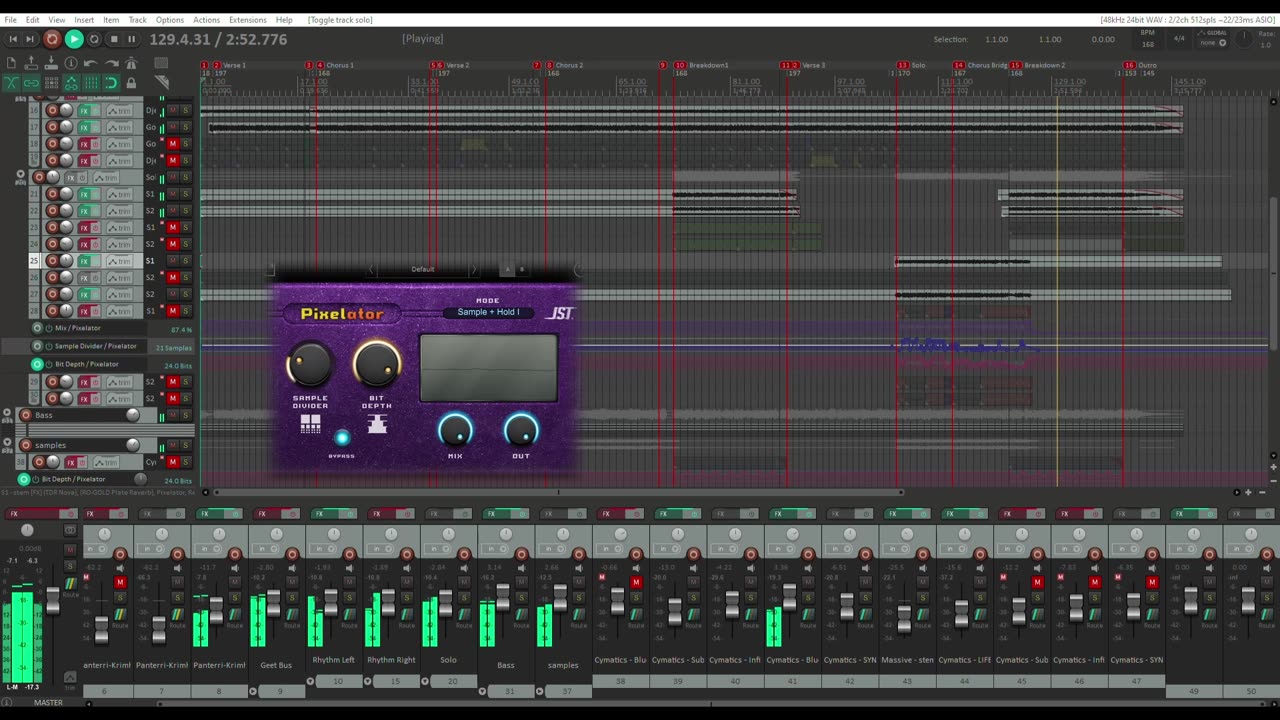Click the Sample Divider knob in Pixelator
Screen dimensions: 1280x720
click(310, 364)
